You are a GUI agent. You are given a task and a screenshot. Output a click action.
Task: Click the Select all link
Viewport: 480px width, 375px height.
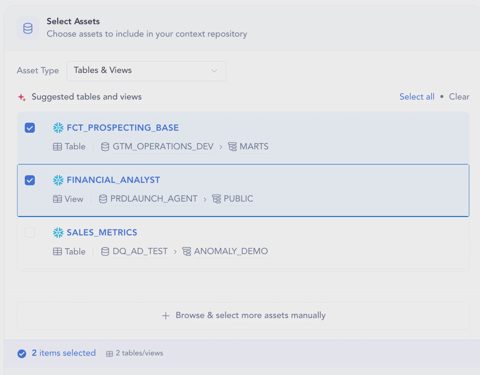417,97
